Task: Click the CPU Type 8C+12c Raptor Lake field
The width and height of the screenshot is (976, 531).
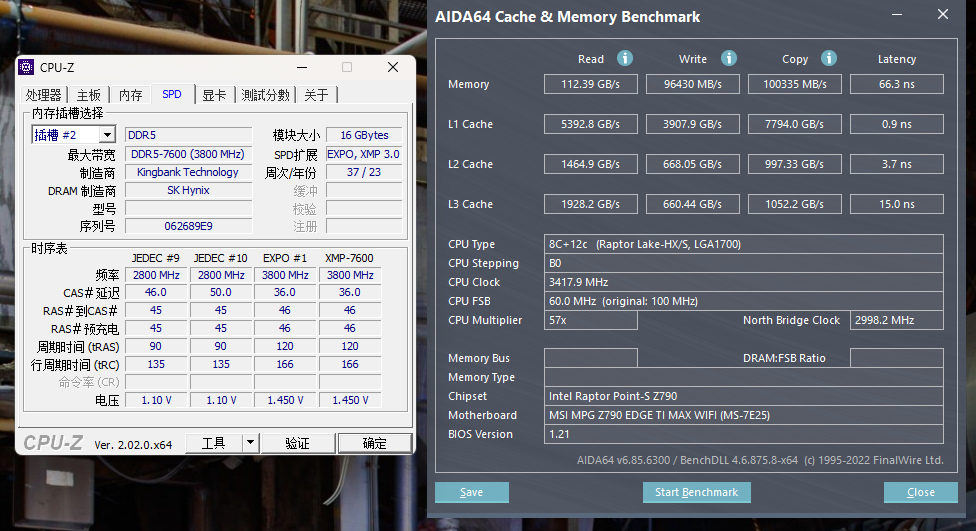Action: coord(744,244)
